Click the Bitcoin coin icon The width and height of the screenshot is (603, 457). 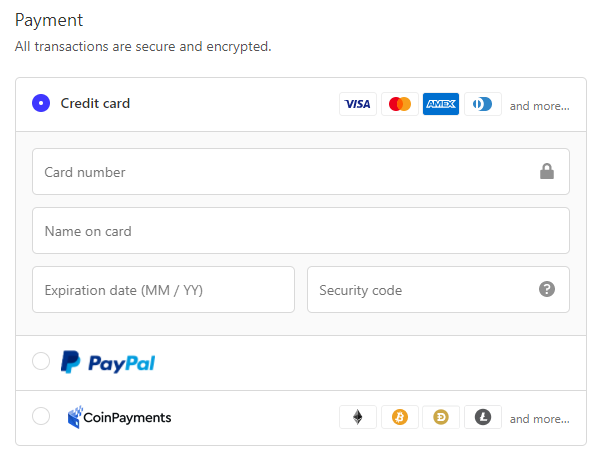pos(400,417)
